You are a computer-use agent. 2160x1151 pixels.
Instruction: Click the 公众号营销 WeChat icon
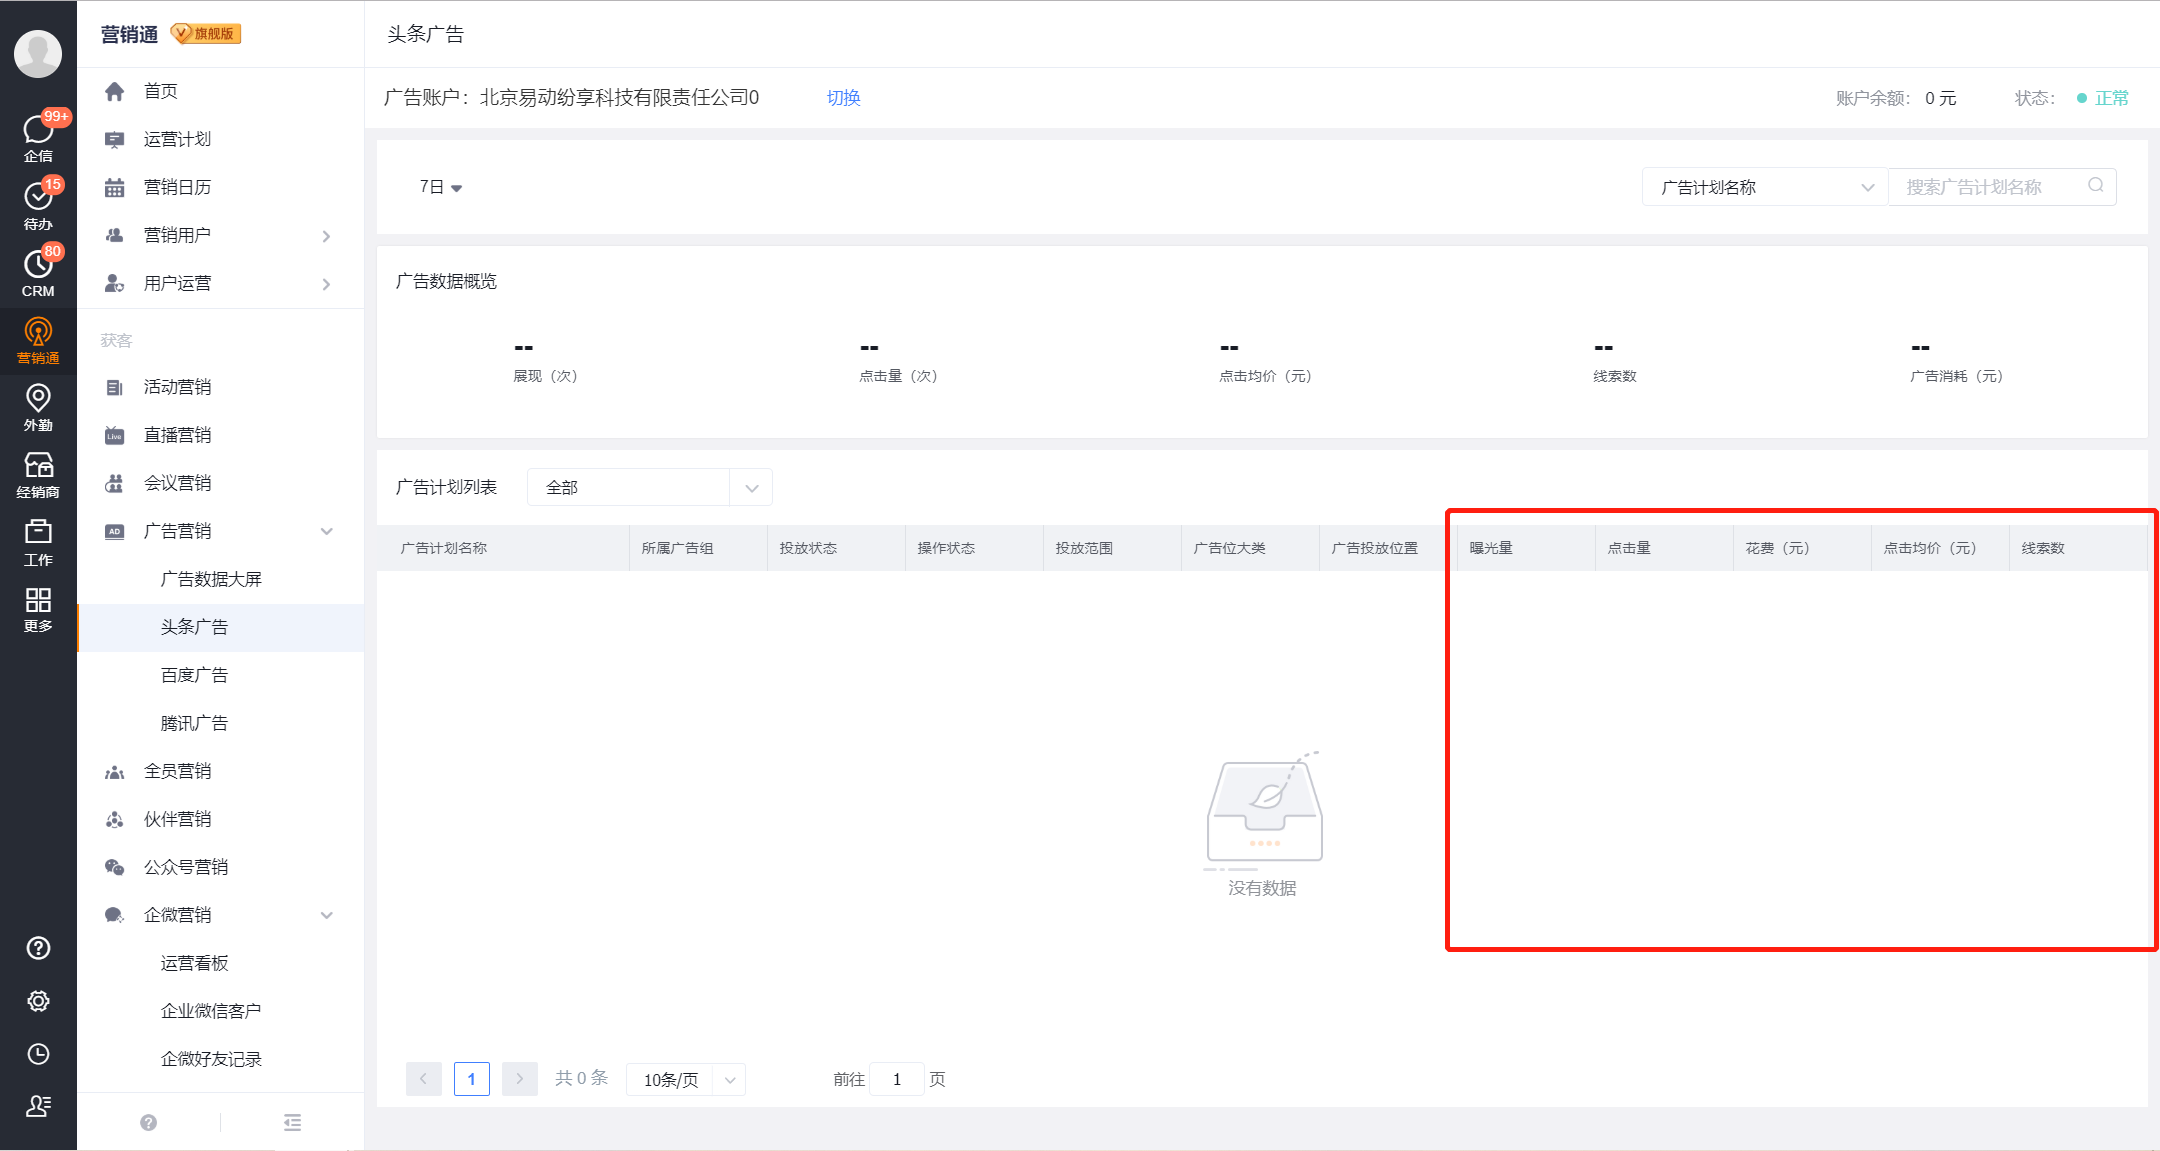click(115, 867)
